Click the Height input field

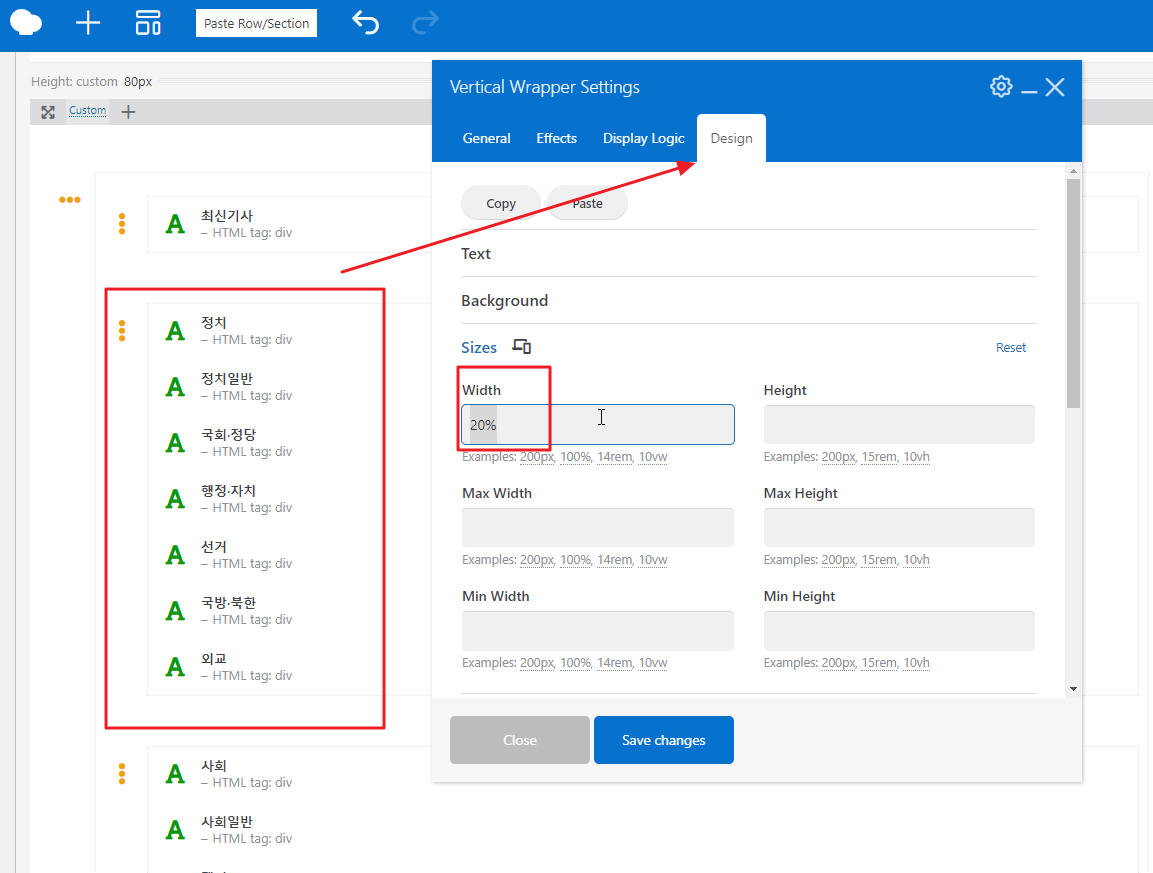tap(899, 424)
